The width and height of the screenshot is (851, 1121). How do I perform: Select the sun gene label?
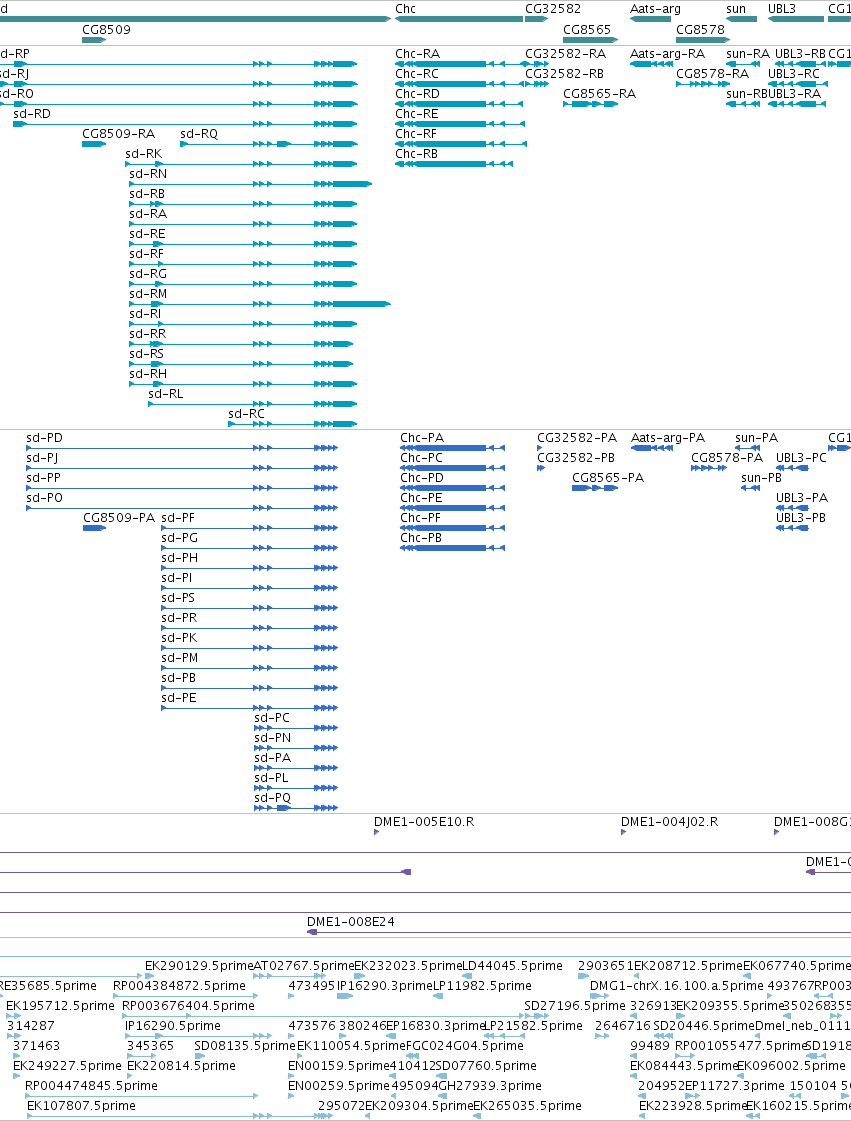tap(736, 9)
